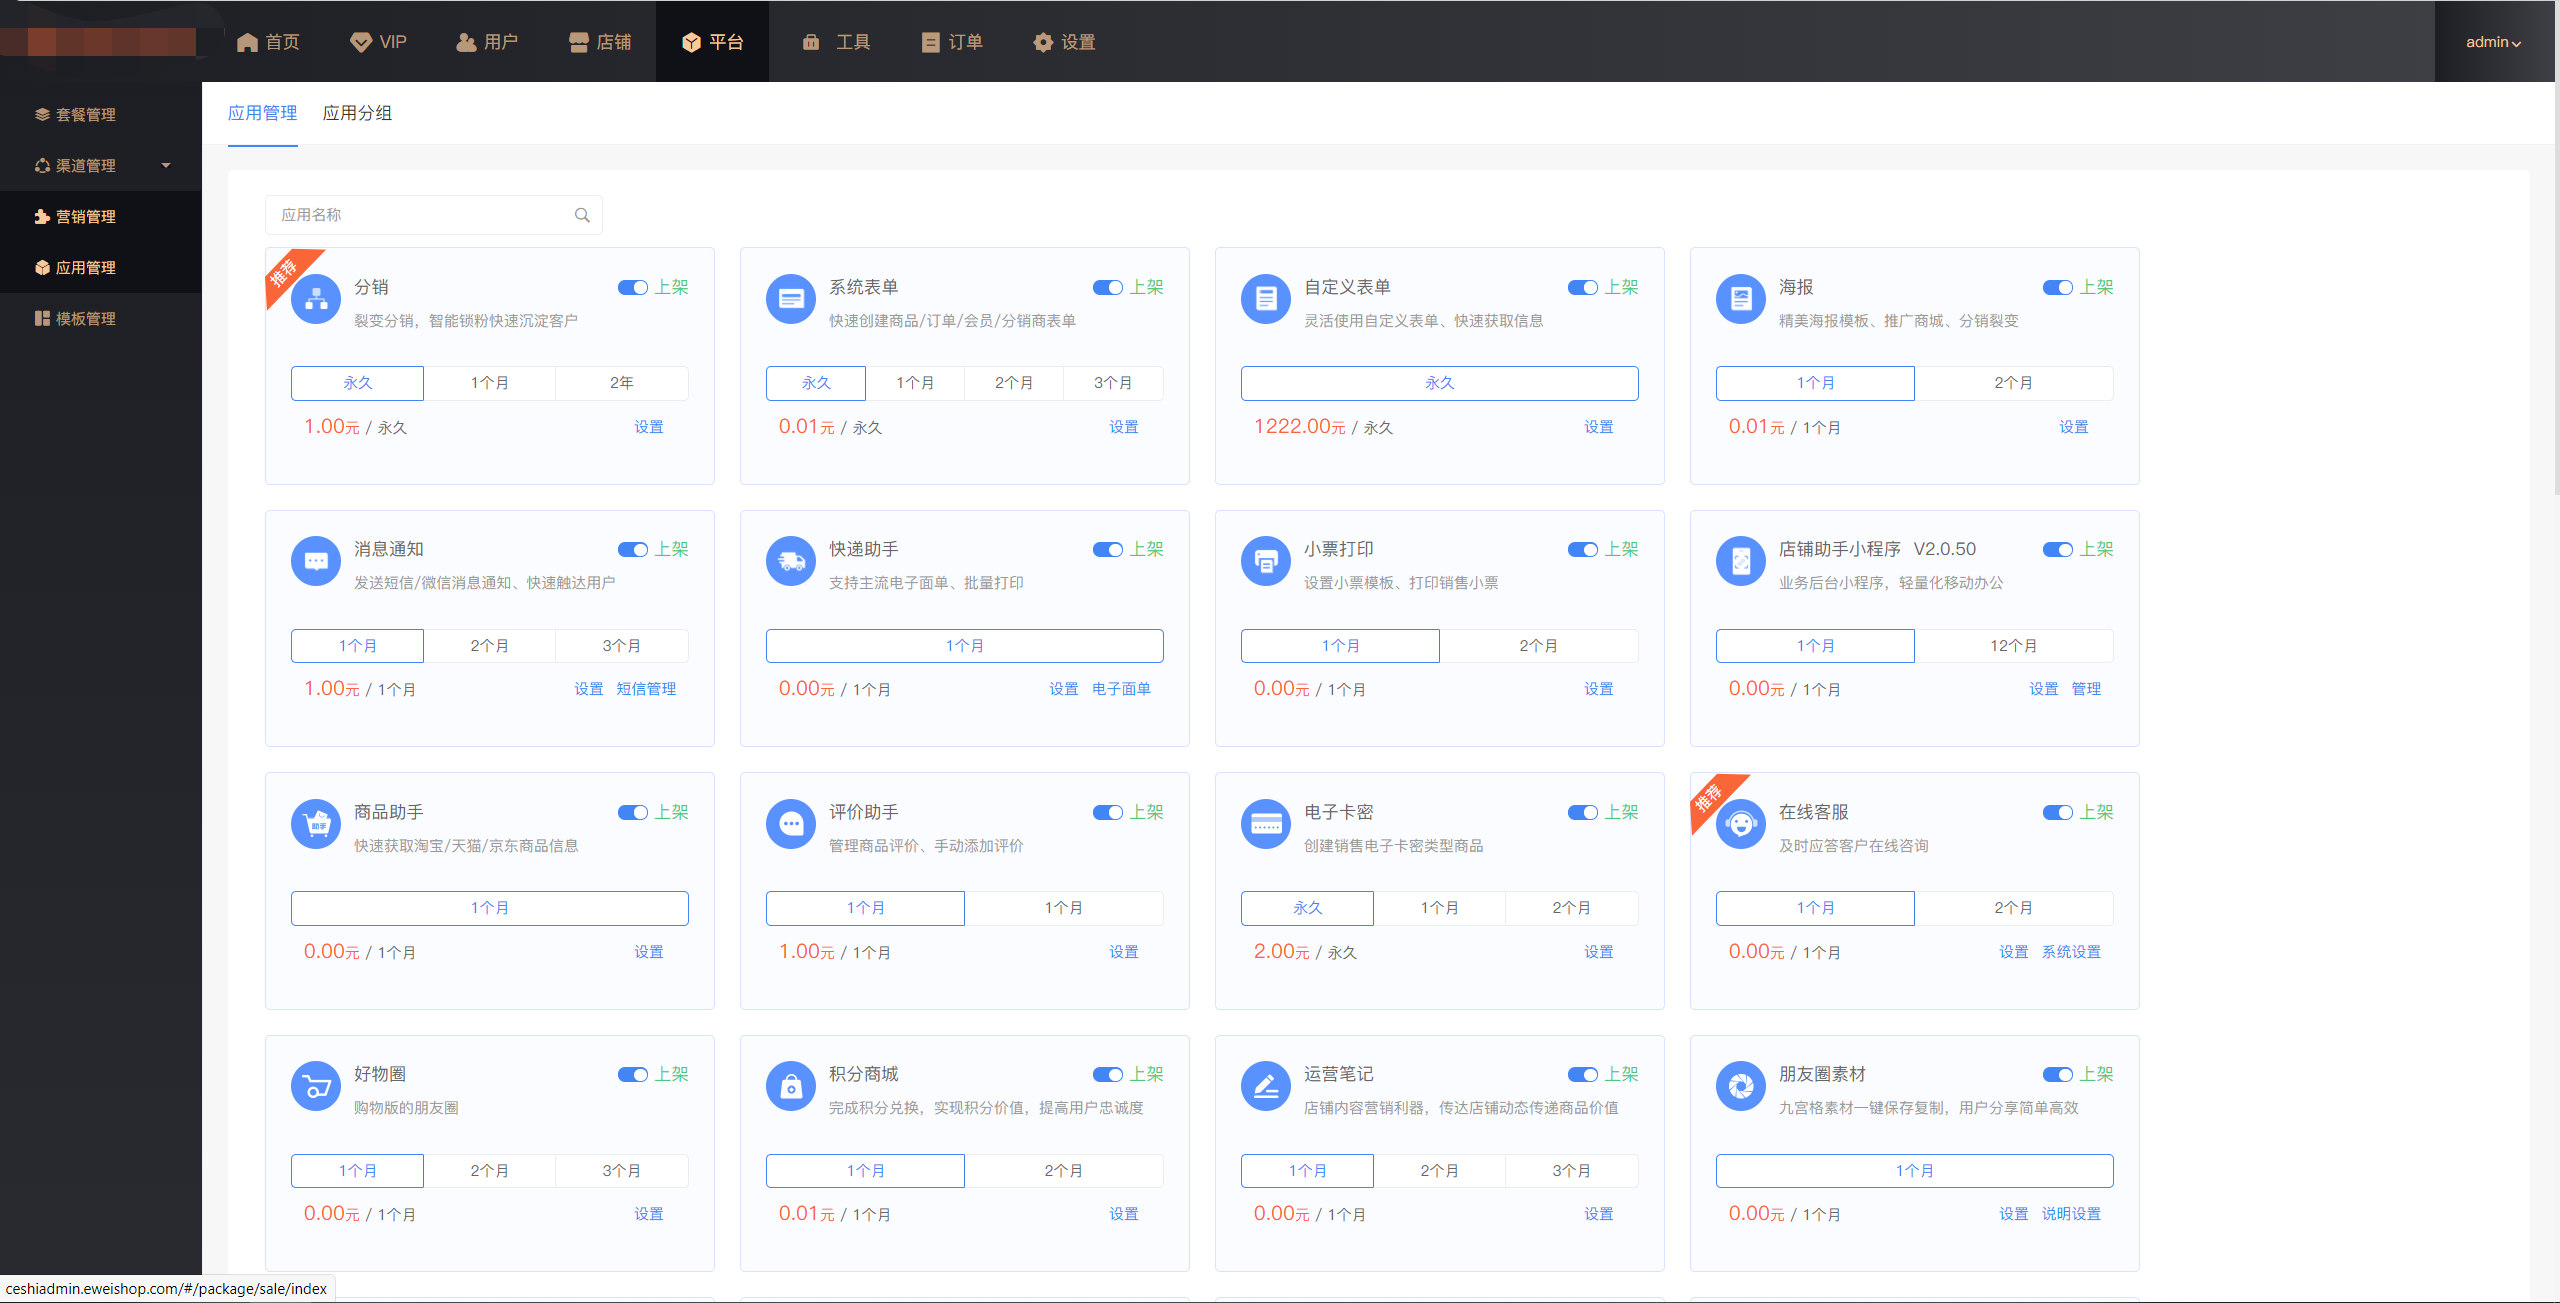This screenshot has height=1303, width=2560.
Task: Open the admin account dropdown
Action: coord(2492,42)
